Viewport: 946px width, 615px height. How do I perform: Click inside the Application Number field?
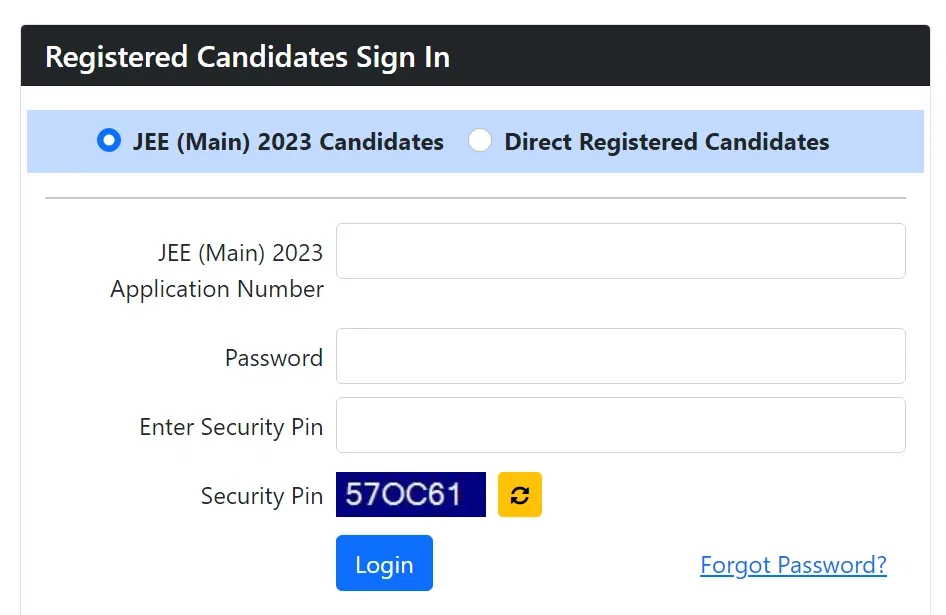coord(620,251)
